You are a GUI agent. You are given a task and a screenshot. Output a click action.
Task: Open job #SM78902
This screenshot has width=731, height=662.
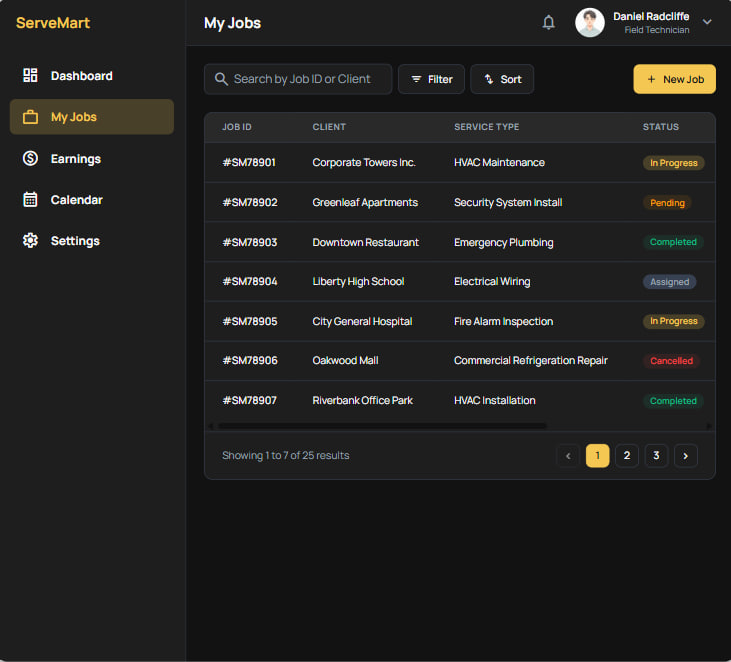250,202
